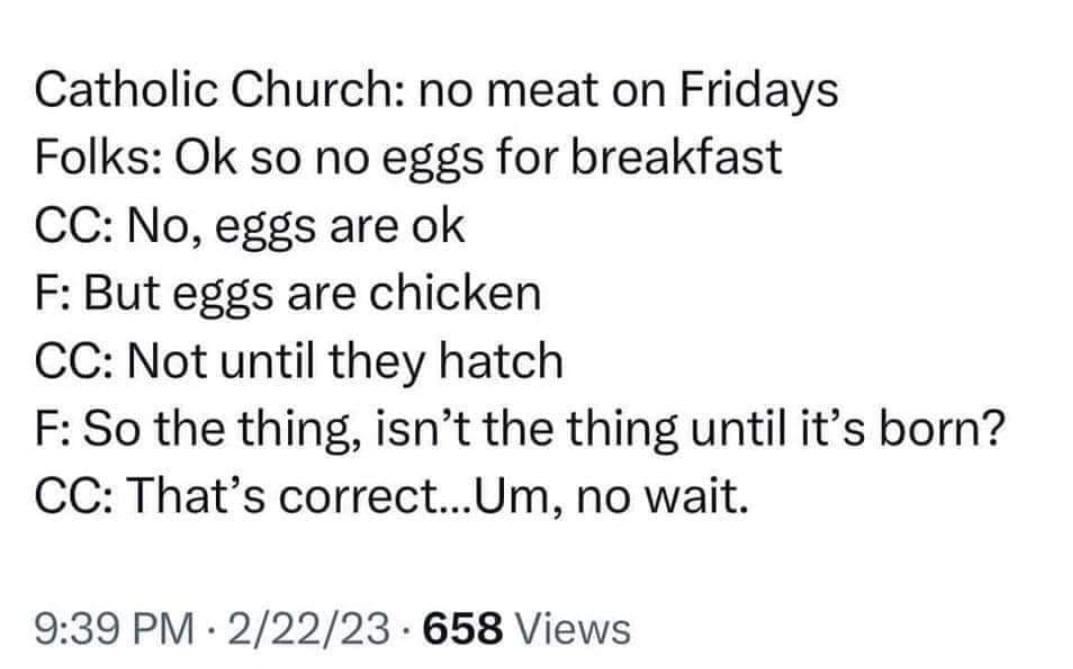
Task: Click the line "F: But eggs are chicken"
Action: point(288,294)
